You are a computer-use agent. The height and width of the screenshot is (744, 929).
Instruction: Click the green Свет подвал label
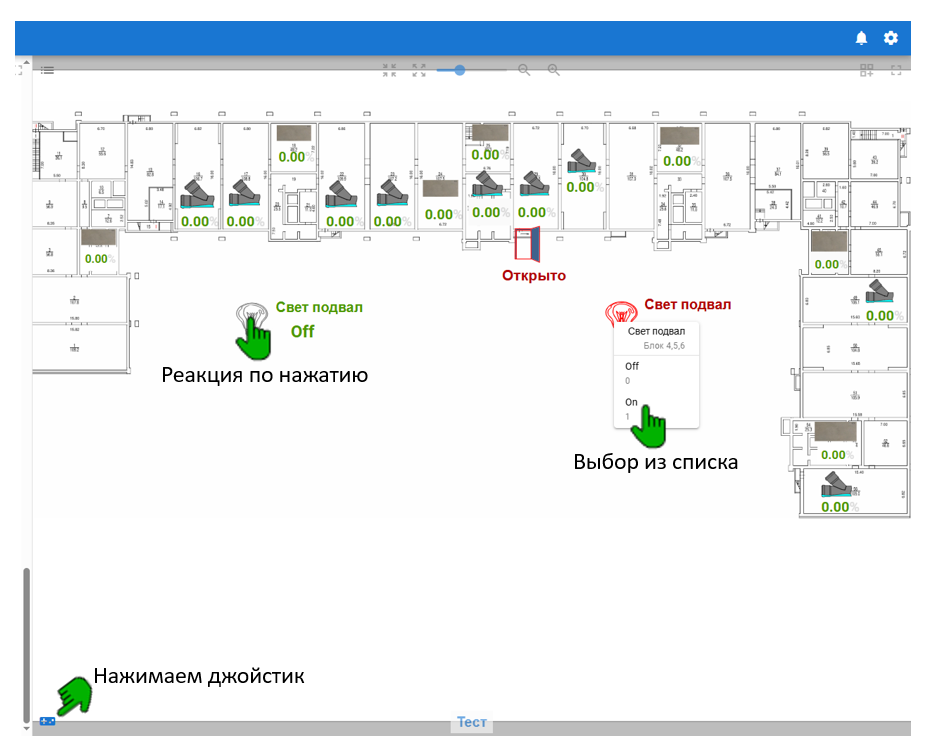319,307
